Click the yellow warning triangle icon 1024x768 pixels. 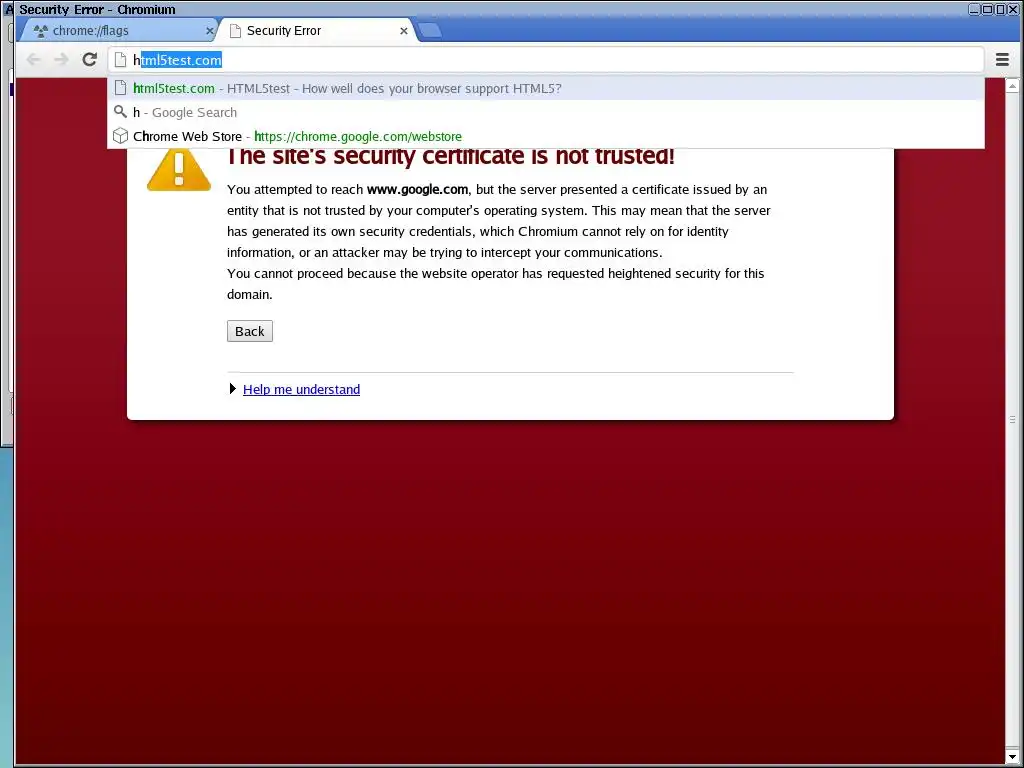179,170
